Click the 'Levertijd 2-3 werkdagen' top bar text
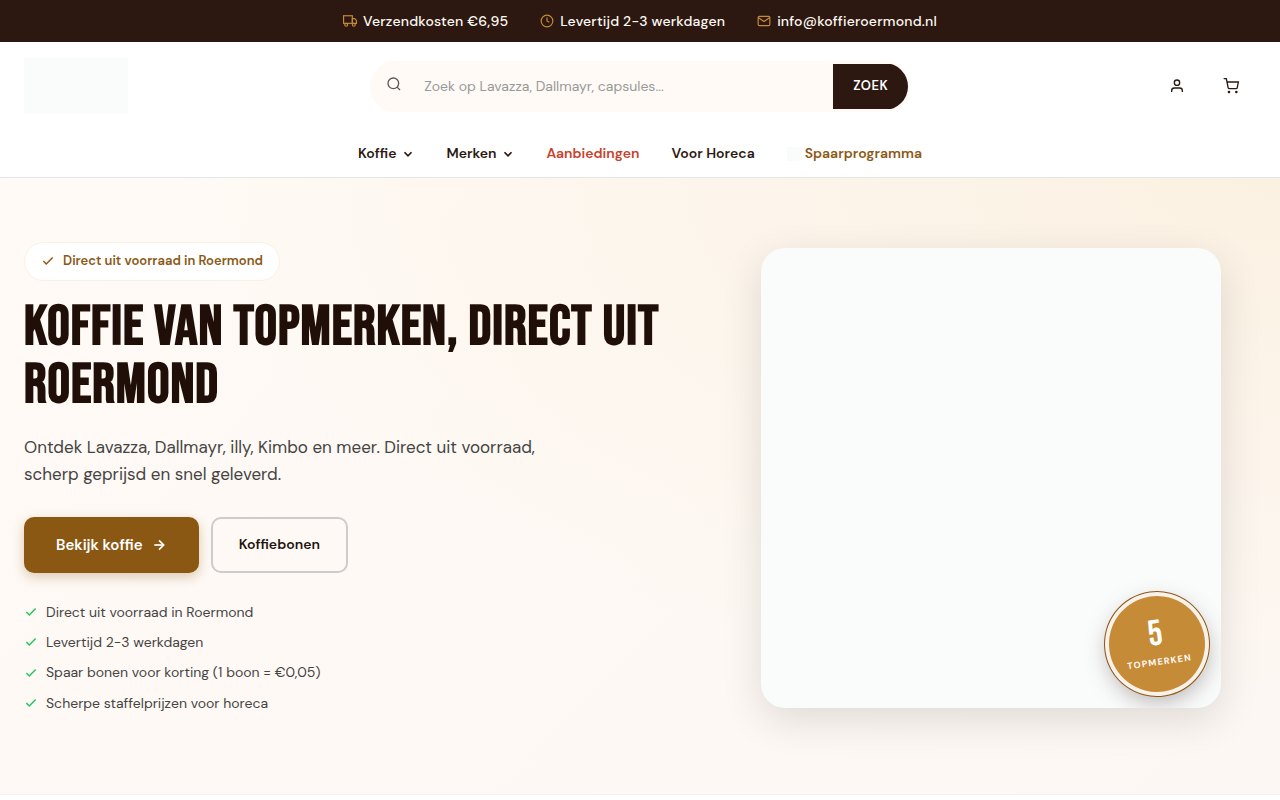Image resolution: width=1280 pixels, height=800 pixels. [642, 21]
